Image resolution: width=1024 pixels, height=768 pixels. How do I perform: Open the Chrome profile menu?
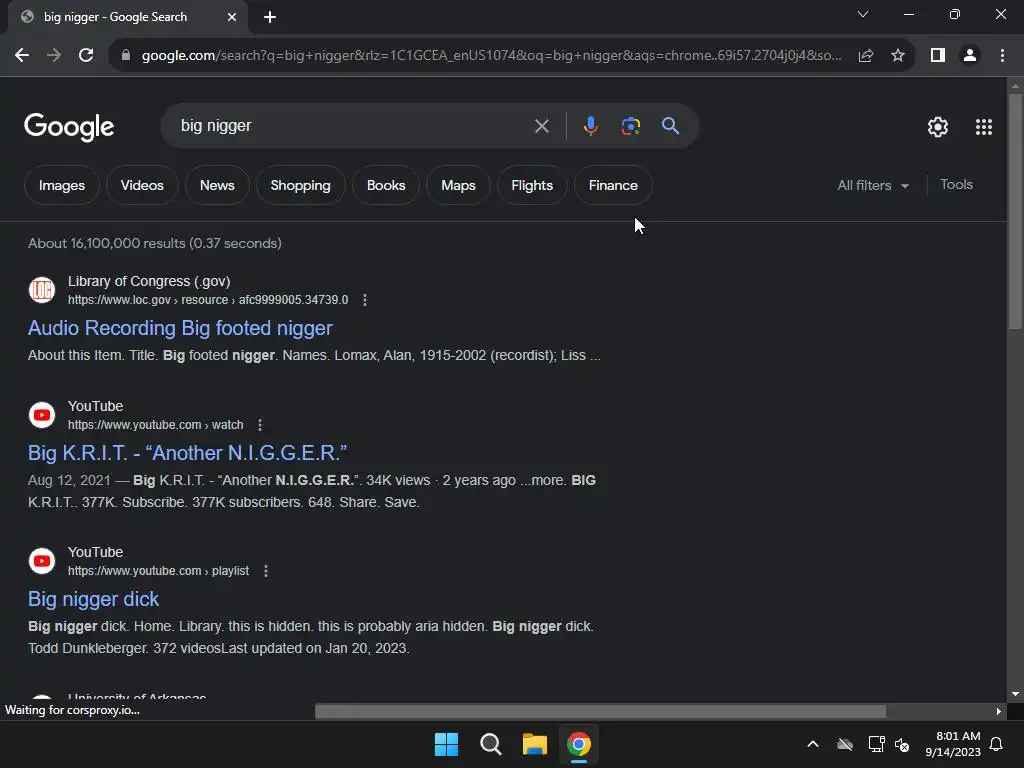click(970, 56)
